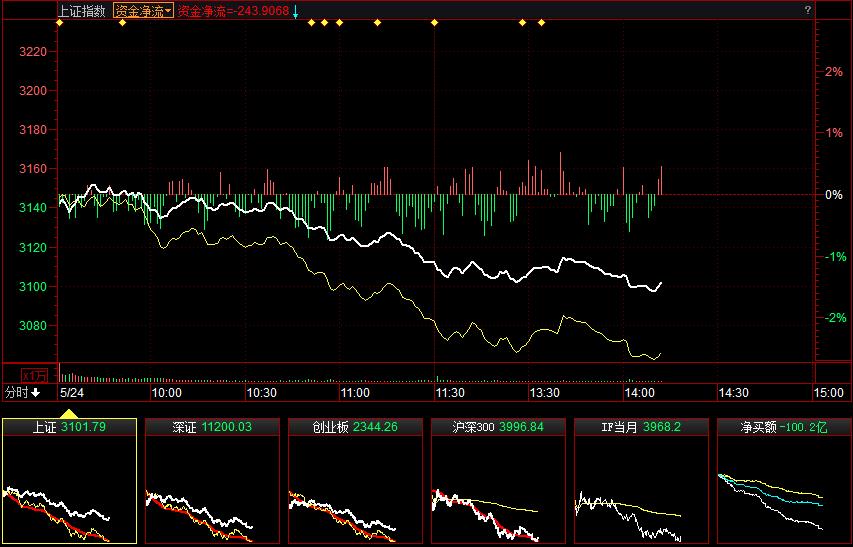The width and height of the screenshot is (853, 547).
Task: Click the rightmost yellow diamond info marker
Action: (542, 22)
